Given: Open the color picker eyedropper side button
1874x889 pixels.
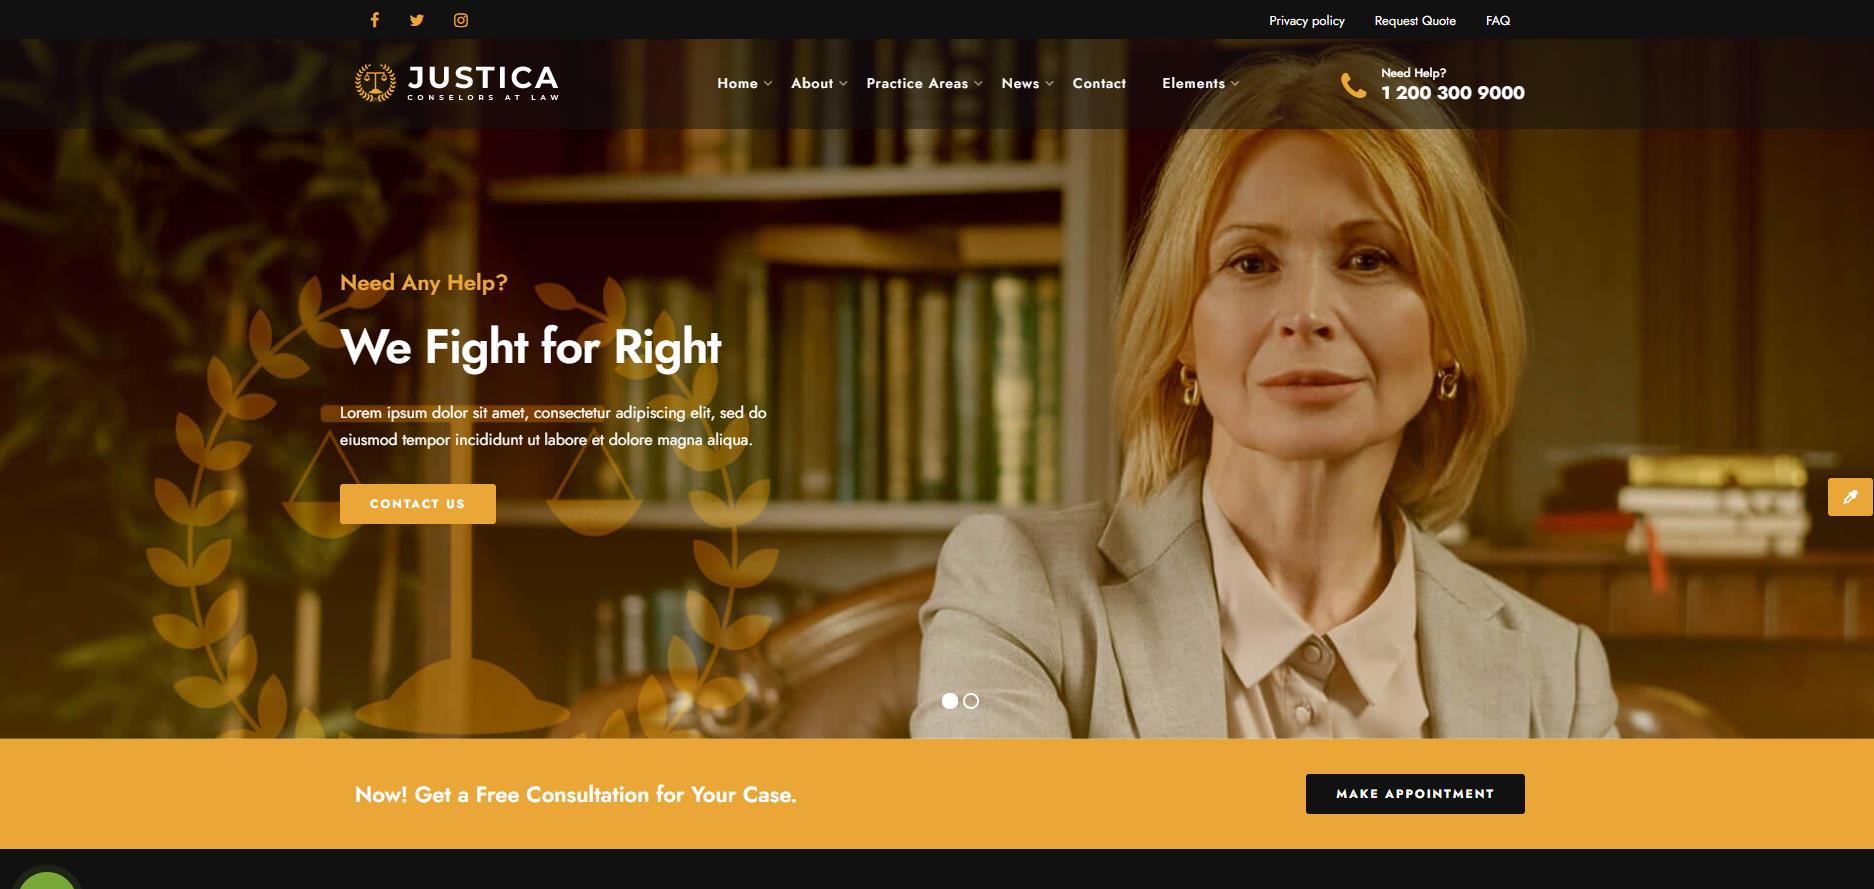Looking at the screenshot, I should click(x=1850, y=497).
